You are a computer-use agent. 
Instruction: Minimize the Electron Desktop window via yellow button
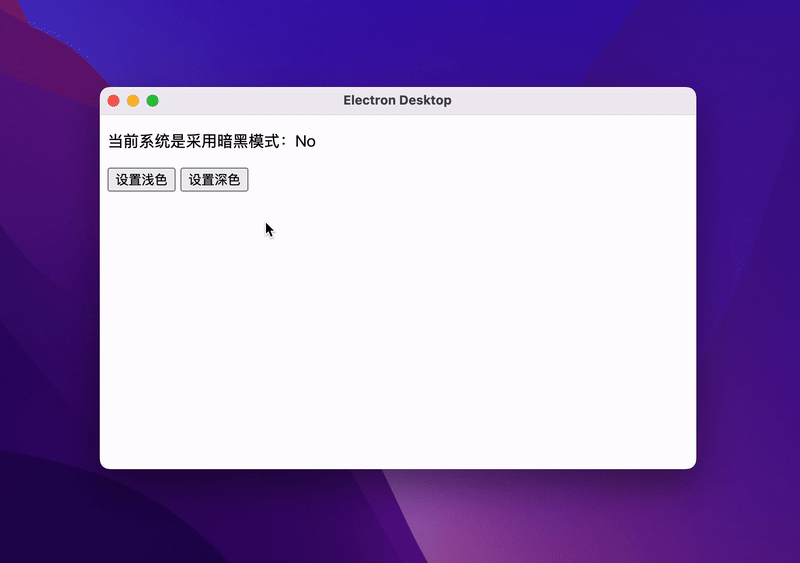(x=133, y=101)
